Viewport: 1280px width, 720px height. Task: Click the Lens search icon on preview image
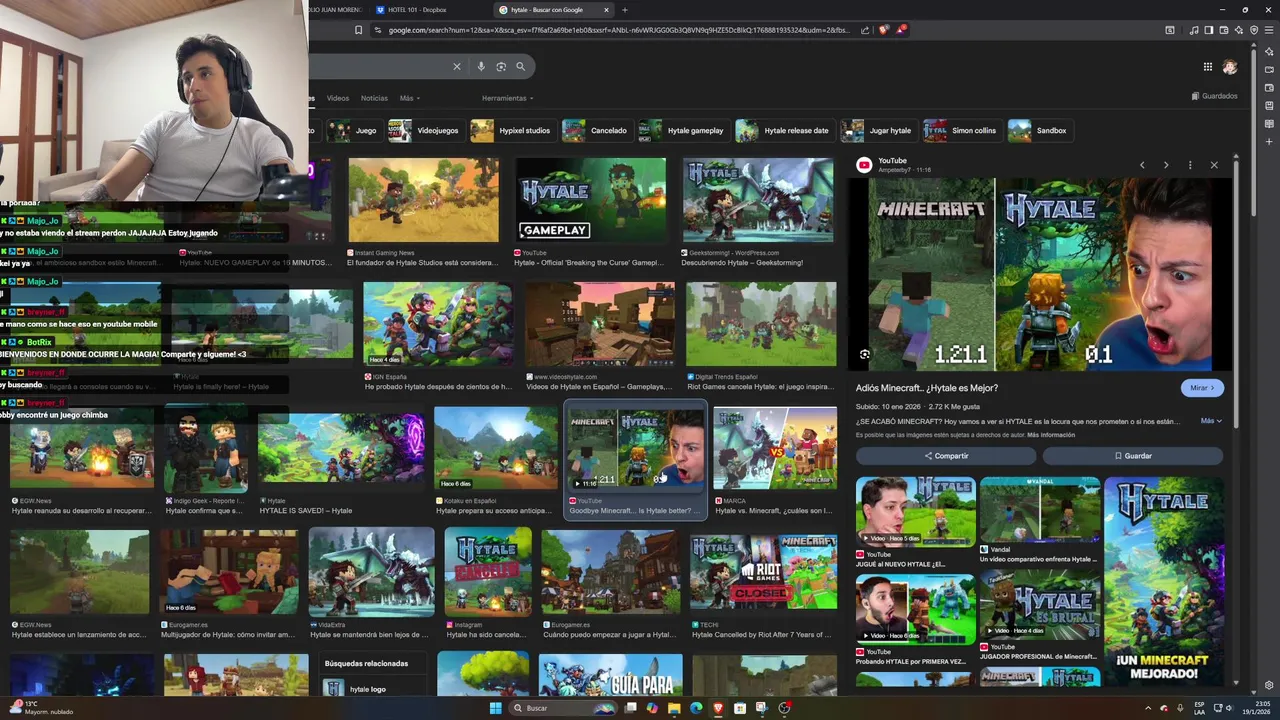click(865, 354)
